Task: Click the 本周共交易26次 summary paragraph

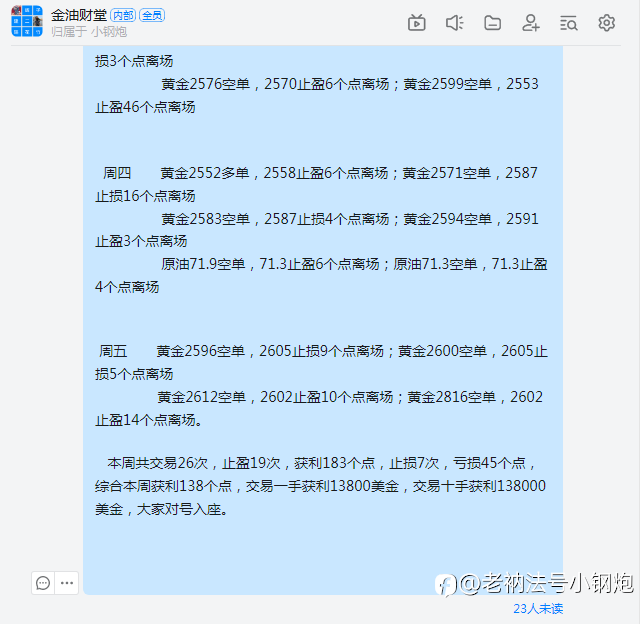Action: (320, 486)
